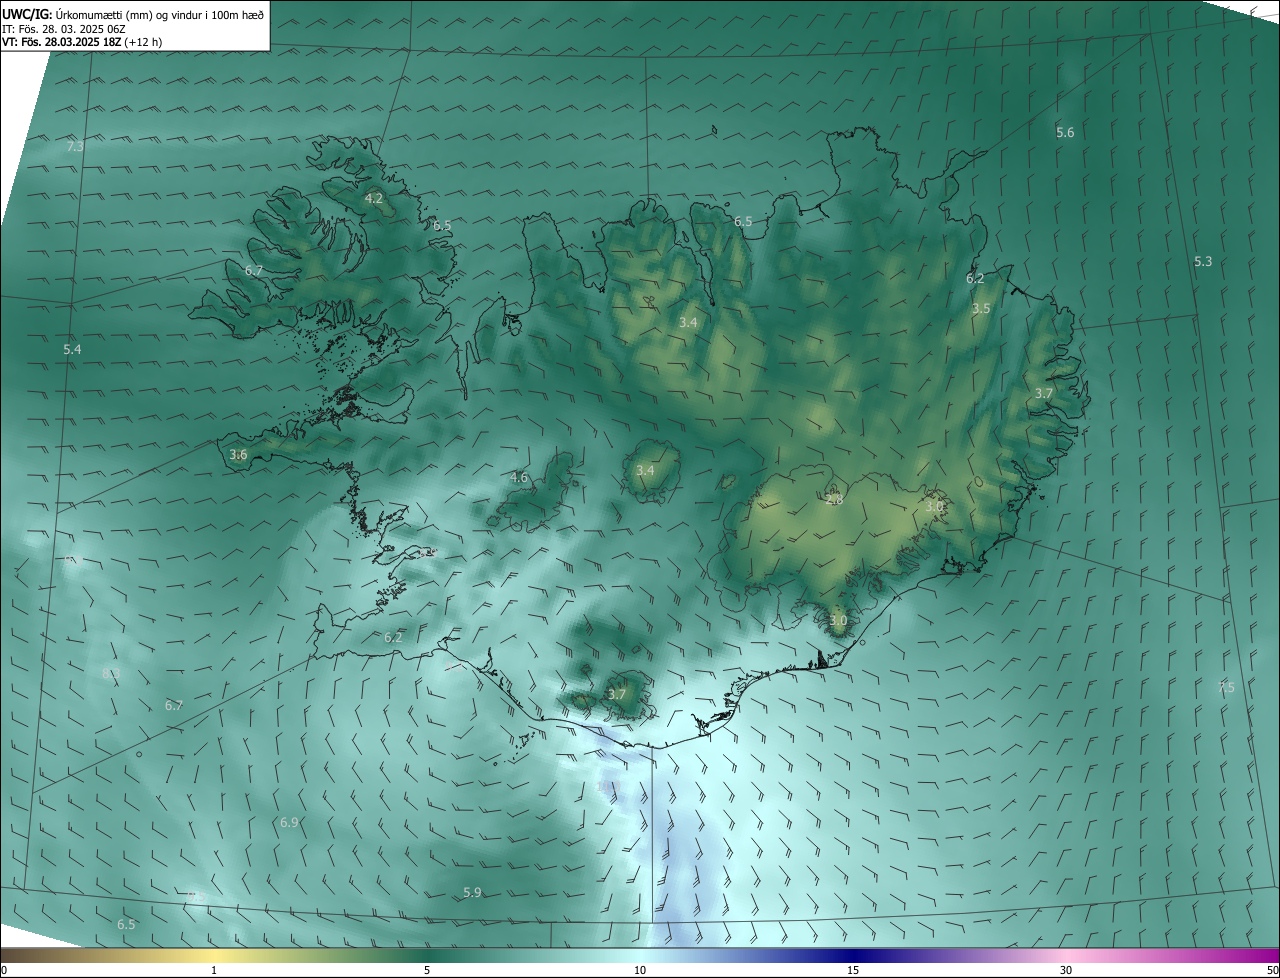Click the colorbar tick label 50
The width and height of the screenshot is (1280, 978).
click(1272, 970)
